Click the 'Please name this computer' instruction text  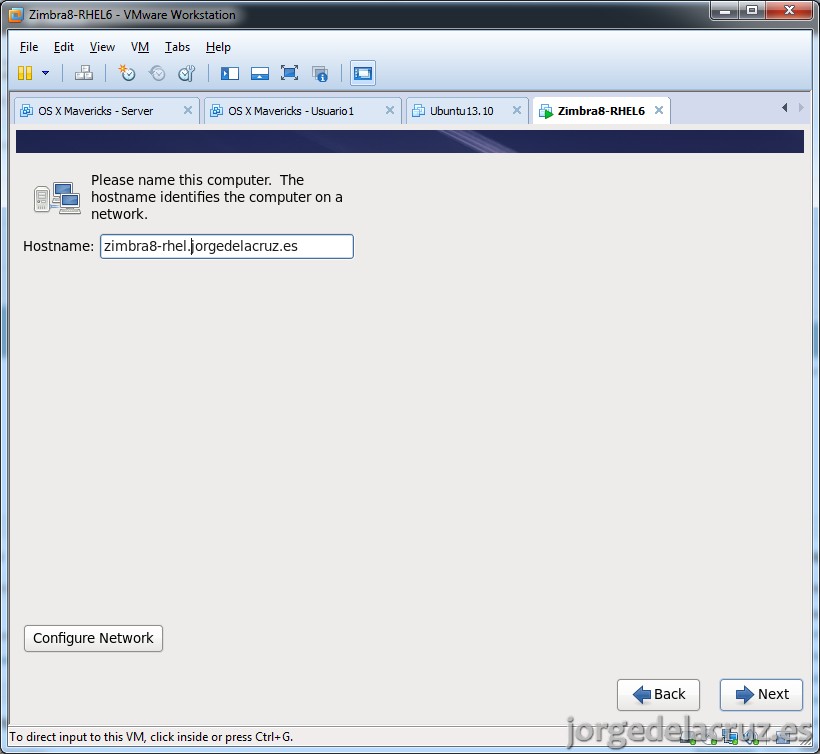(x=217, y=197)
